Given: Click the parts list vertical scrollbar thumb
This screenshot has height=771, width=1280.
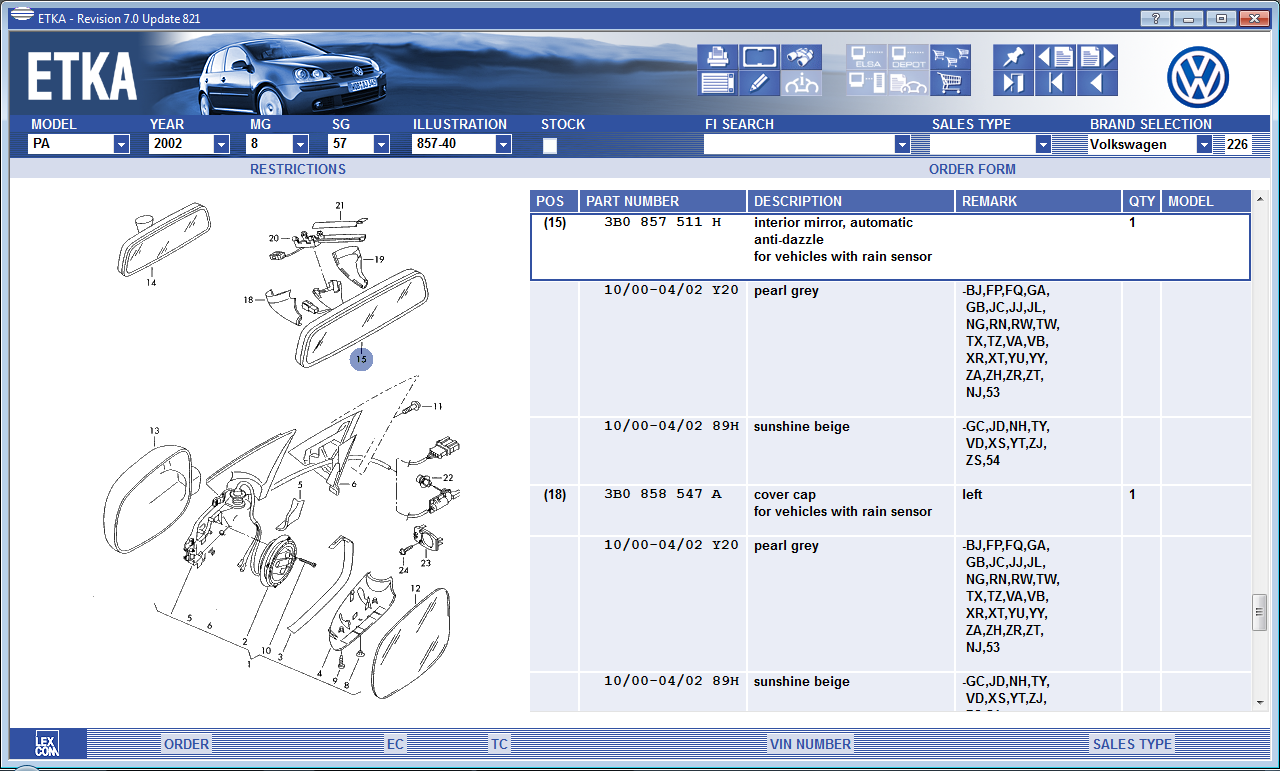Looking at the screenshot, I should 1259,613.
